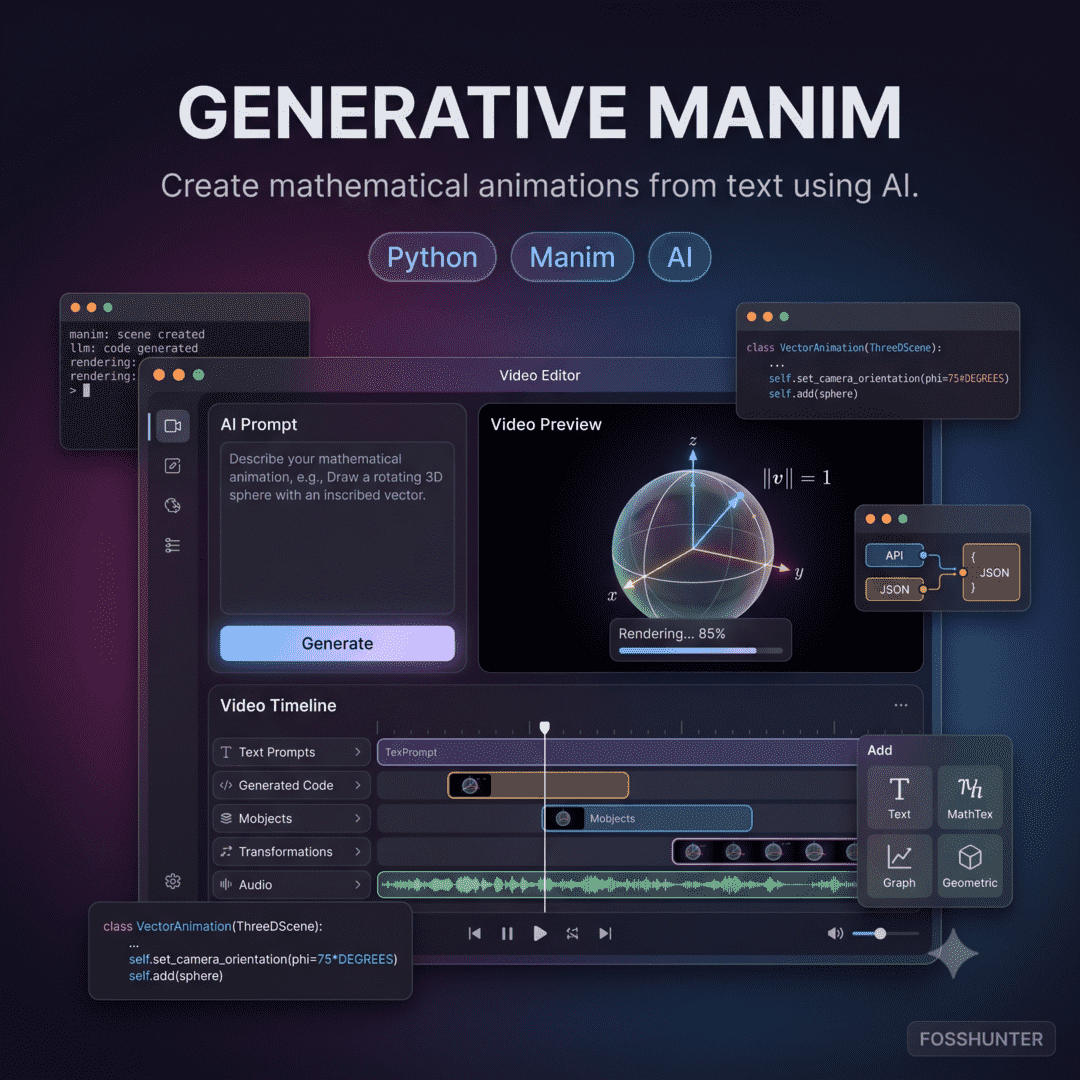1080x1080 pixels.
Task: Open Video Timeline more options menu
Action: (x=900, y=705)
